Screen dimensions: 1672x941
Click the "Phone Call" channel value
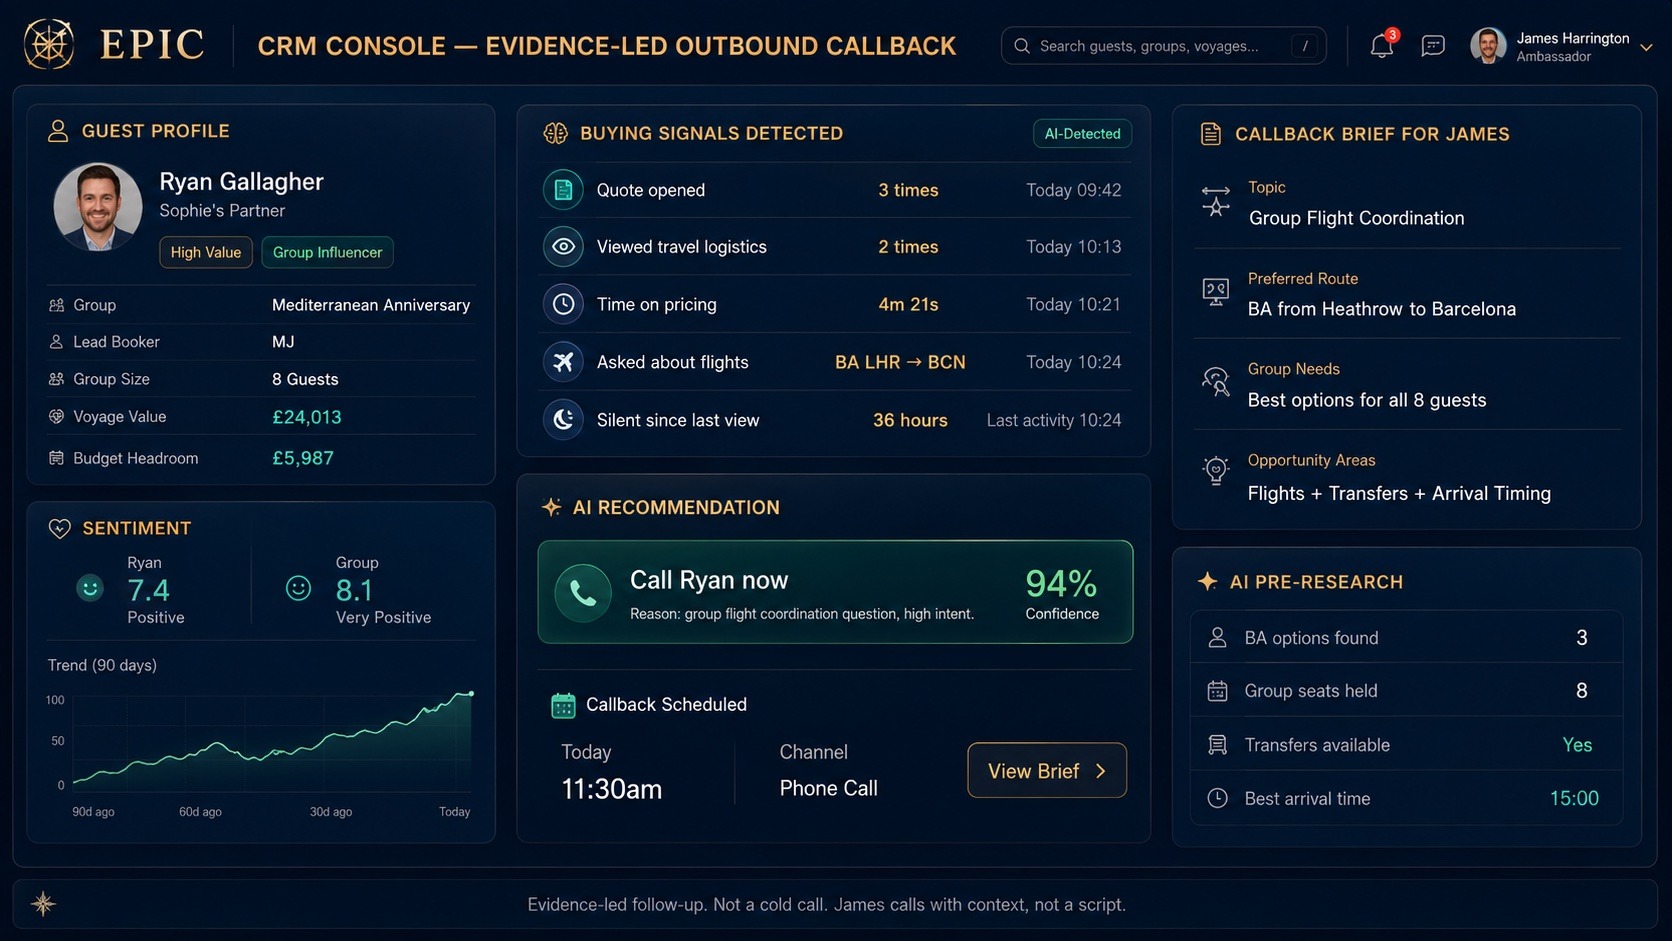(828, 788)
